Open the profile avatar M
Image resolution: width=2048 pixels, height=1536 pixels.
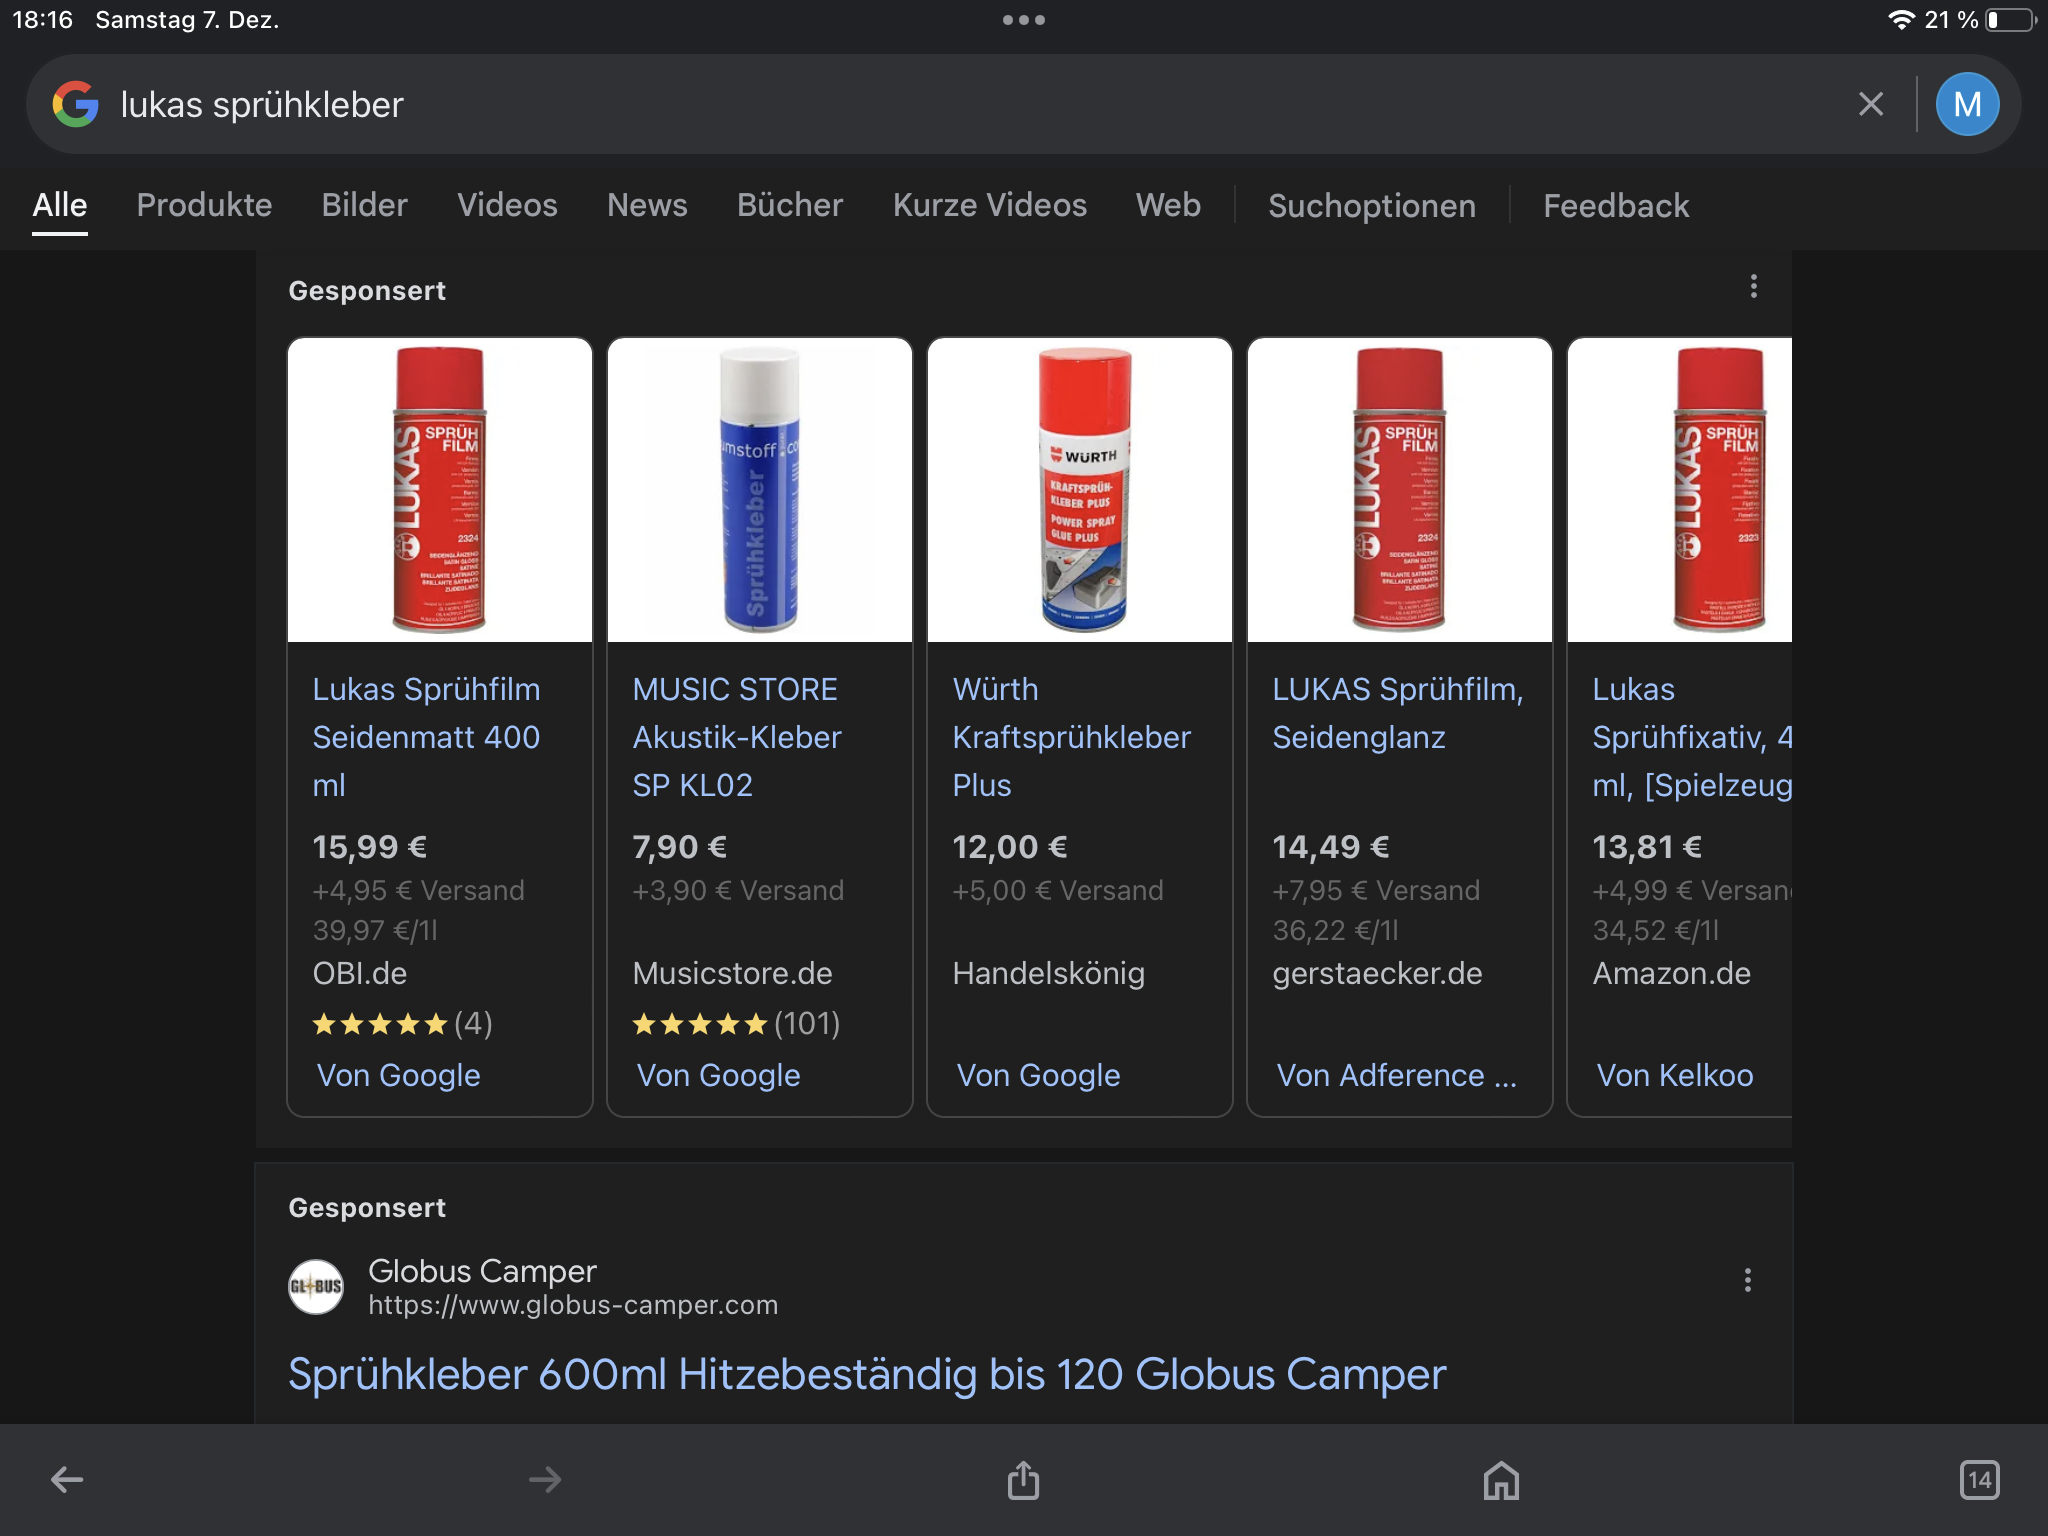[1967, 104]
